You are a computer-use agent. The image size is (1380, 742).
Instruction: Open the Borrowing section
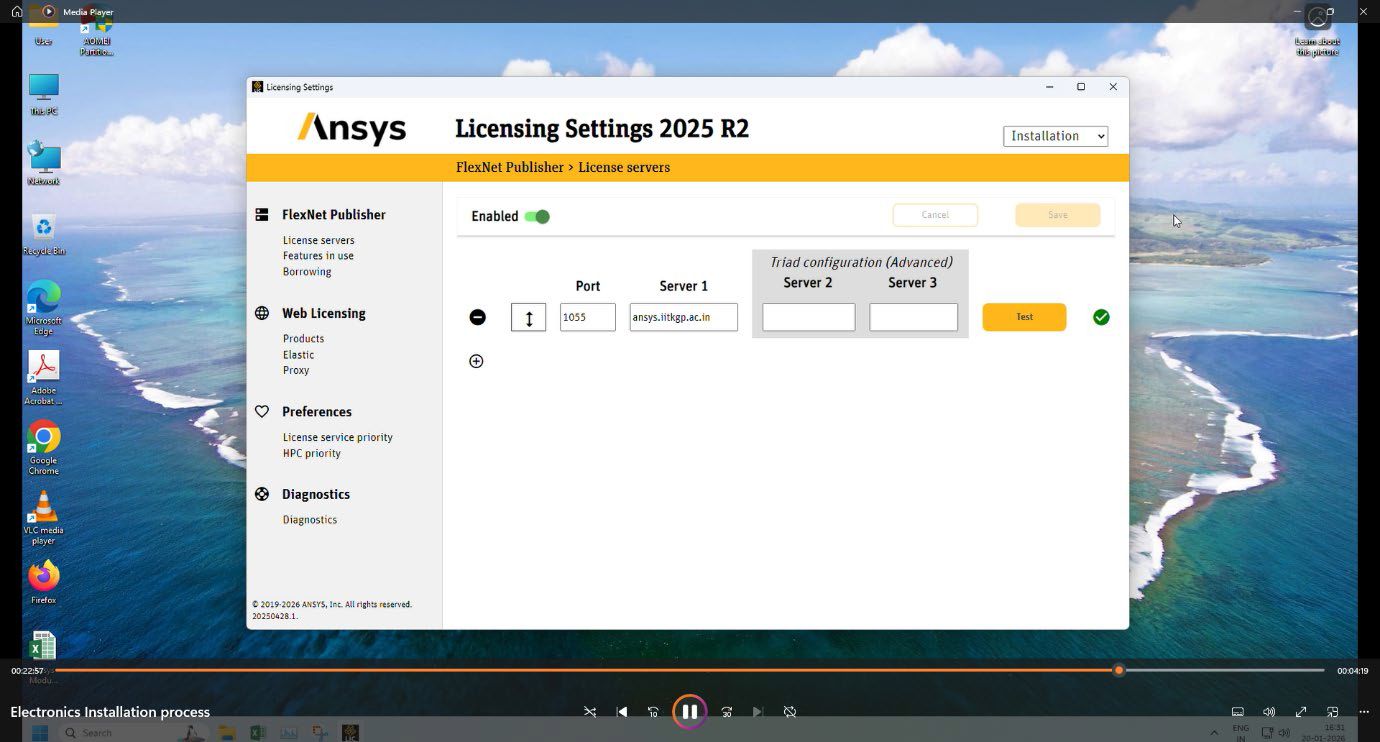pos(307,272)
